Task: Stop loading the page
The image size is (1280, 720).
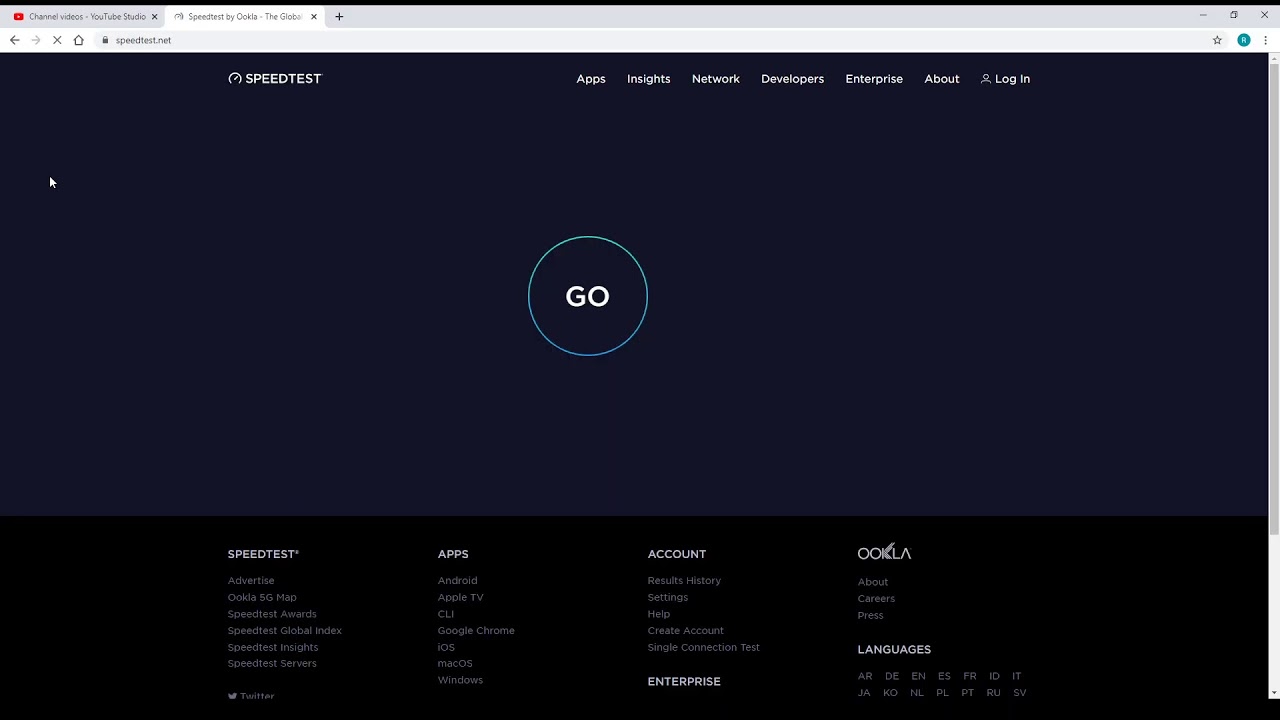Action: tap(57, 40)
